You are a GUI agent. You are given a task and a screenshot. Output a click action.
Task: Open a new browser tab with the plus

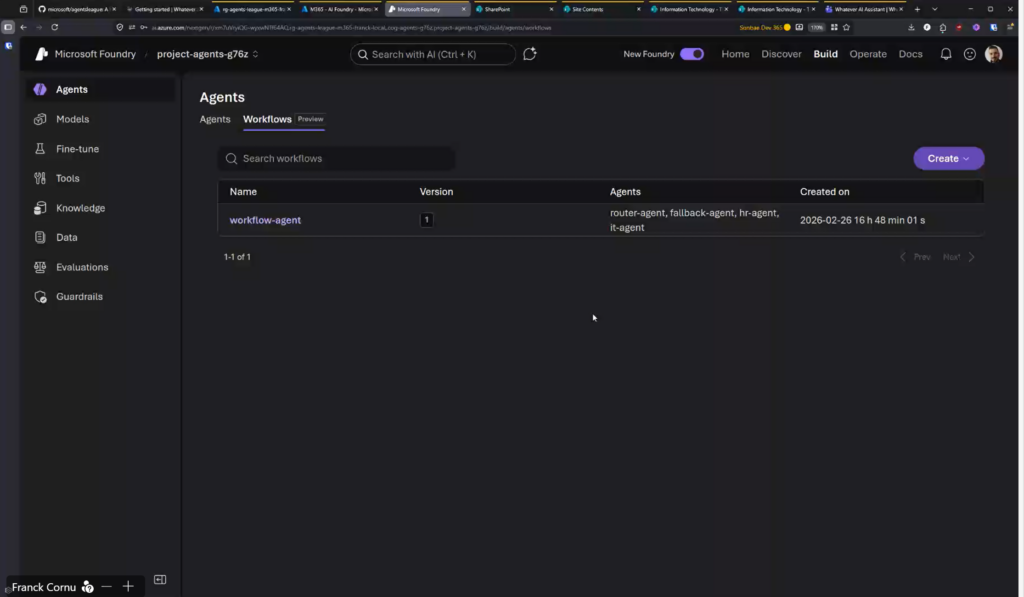coord(917,9)
